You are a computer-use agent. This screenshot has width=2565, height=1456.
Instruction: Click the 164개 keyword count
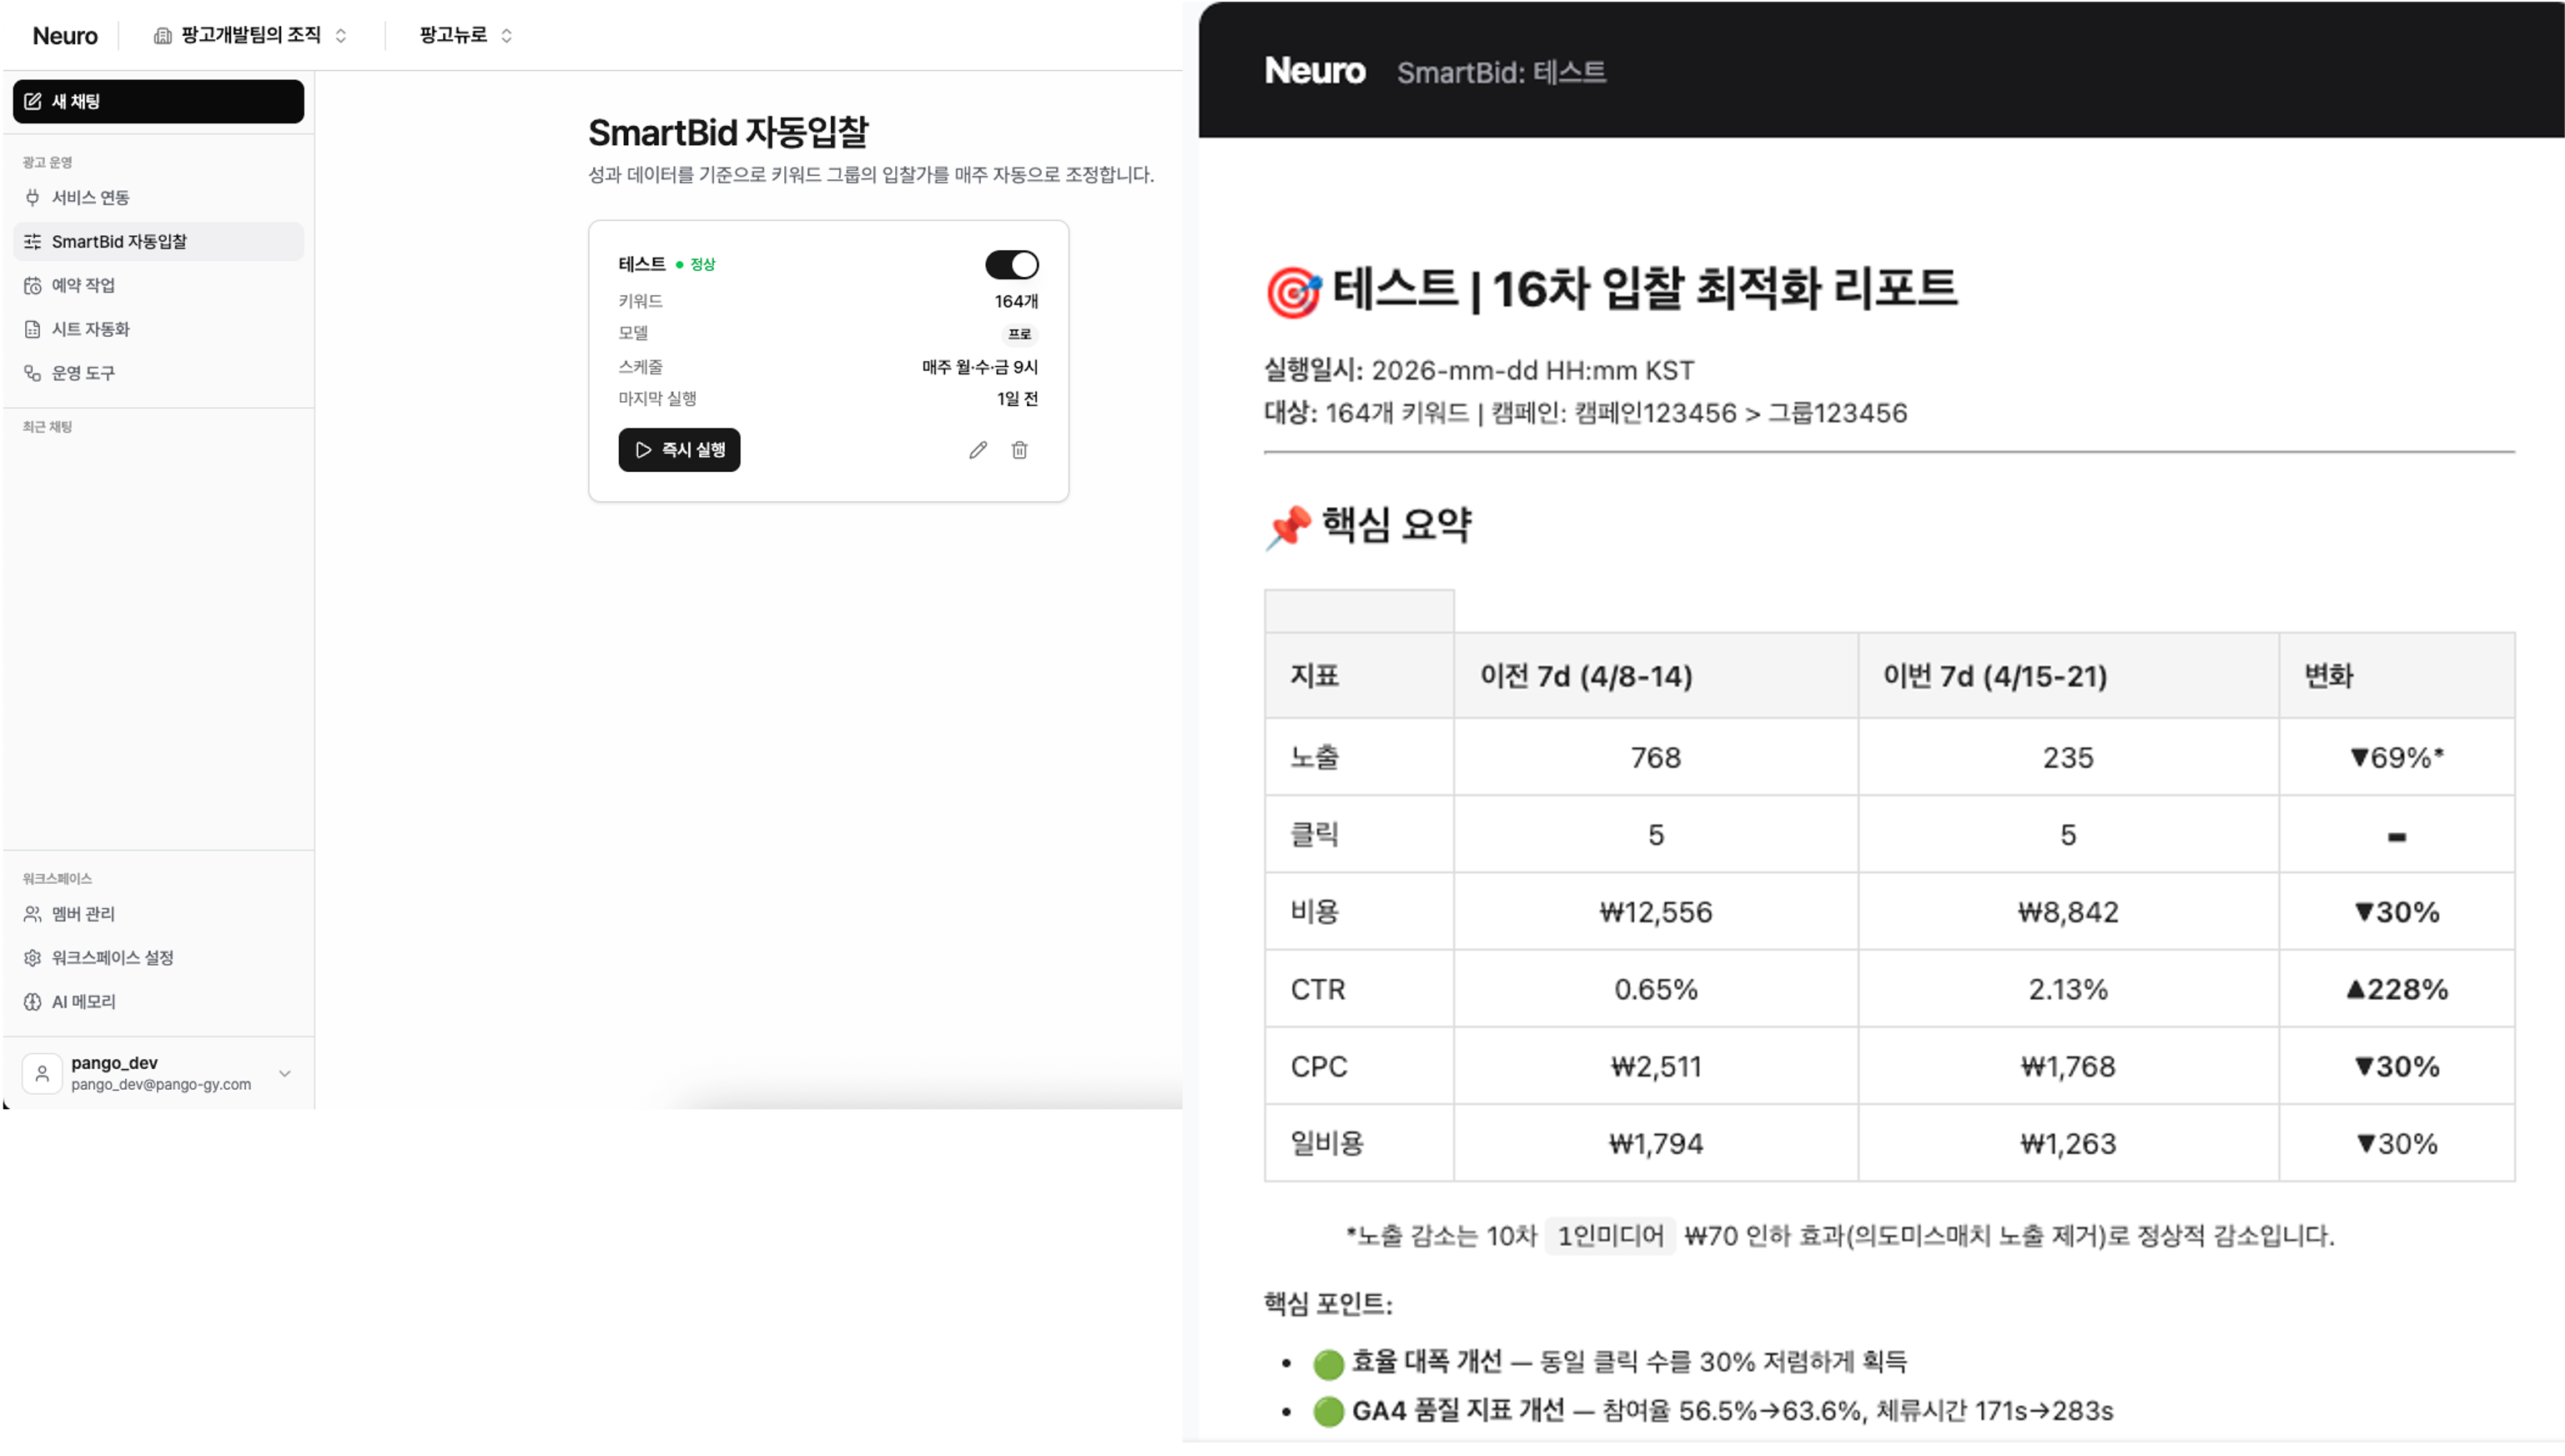[x=1016, y=301]
